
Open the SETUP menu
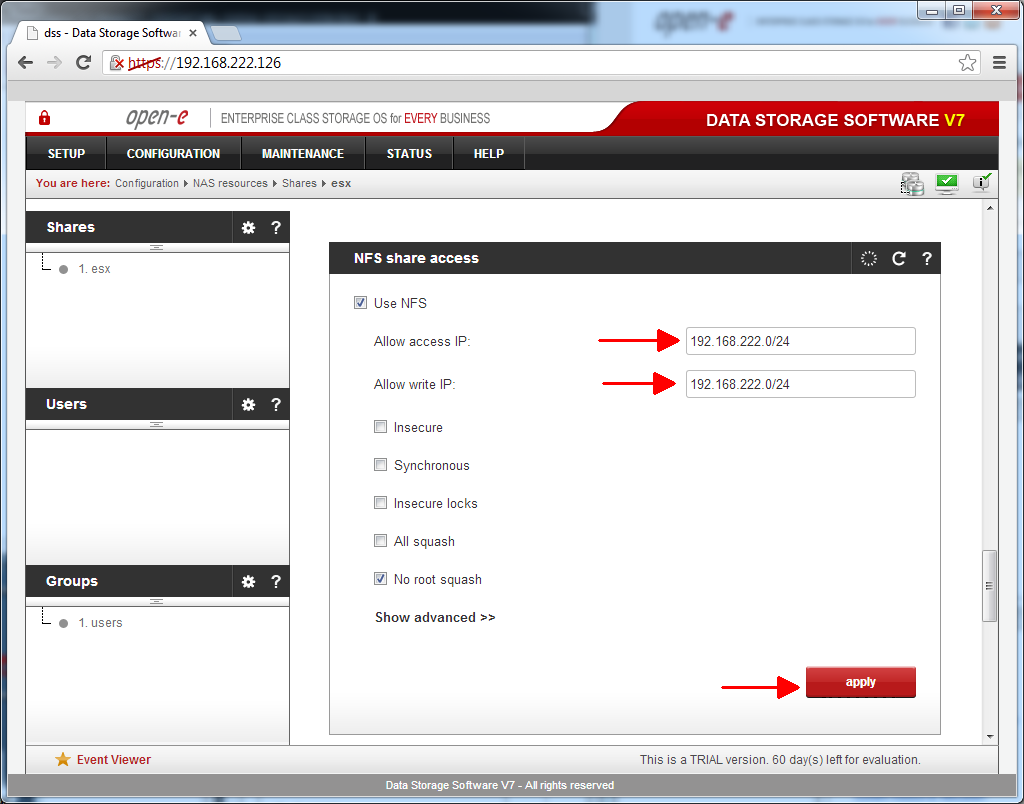tap(66, 153)
